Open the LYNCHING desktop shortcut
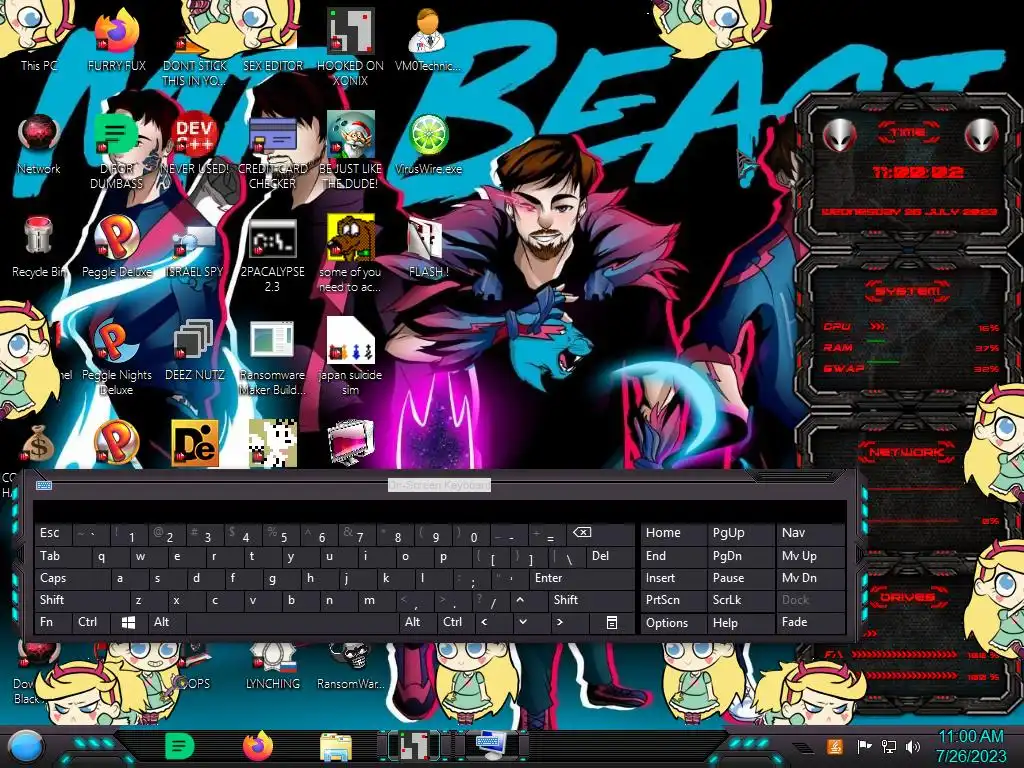The width and height of the screenshot is (1024, 768). [x=272, y=666]
